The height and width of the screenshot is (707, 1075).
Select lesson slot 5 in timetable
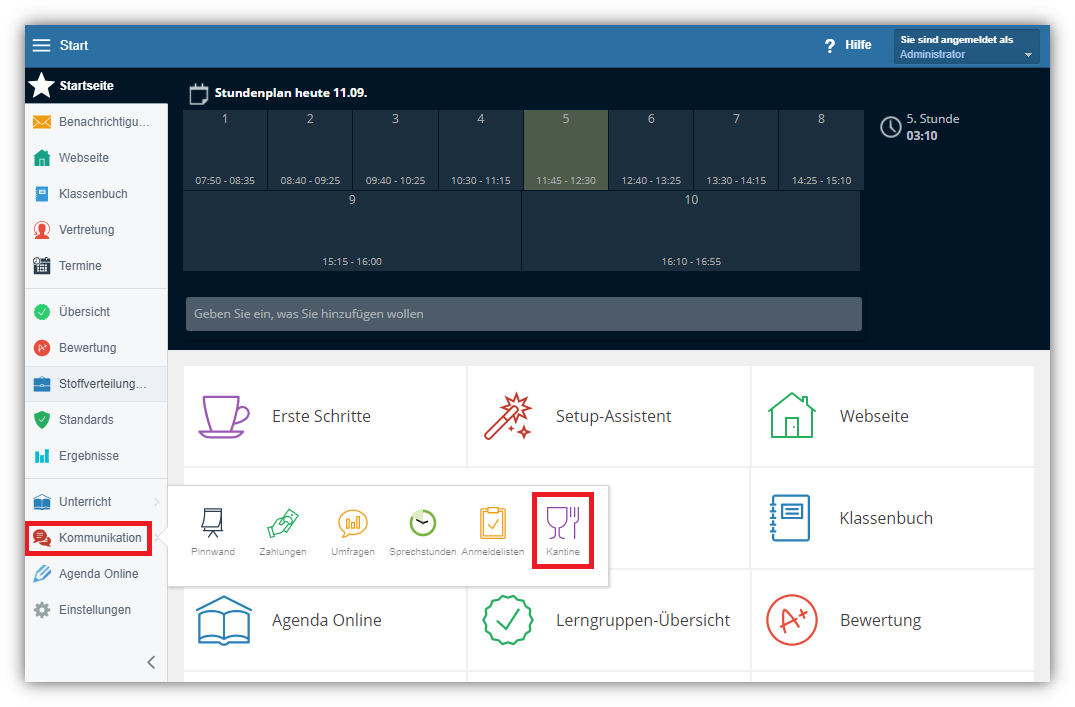click(x=565, y=150)
